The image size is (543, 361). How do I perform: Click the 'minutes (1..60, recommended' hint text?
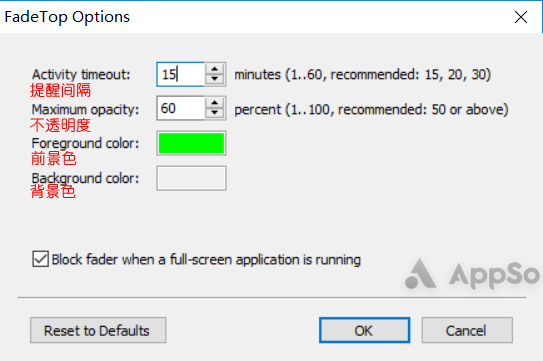(x=326, y=74)
